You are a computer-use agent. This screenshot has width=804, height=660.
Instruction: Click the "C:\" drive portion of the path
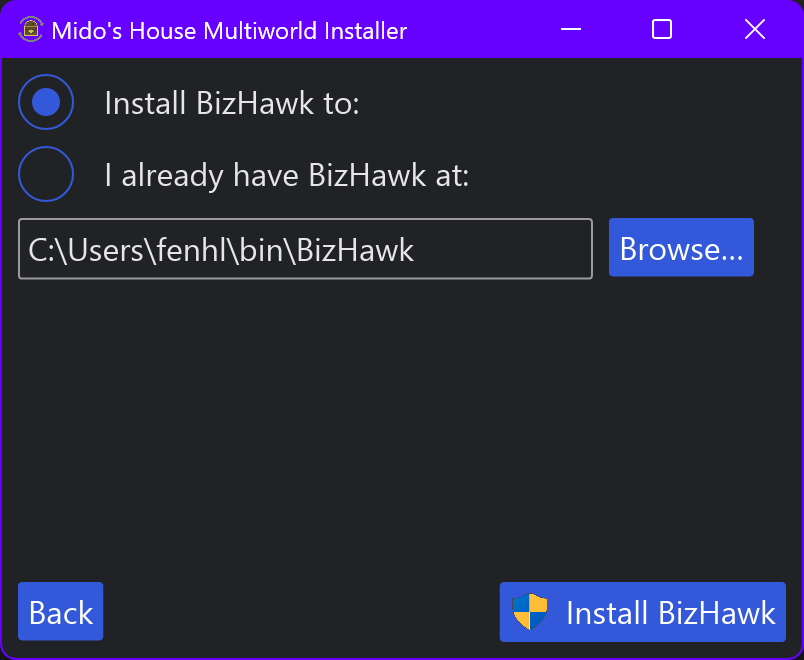[44, 250]
